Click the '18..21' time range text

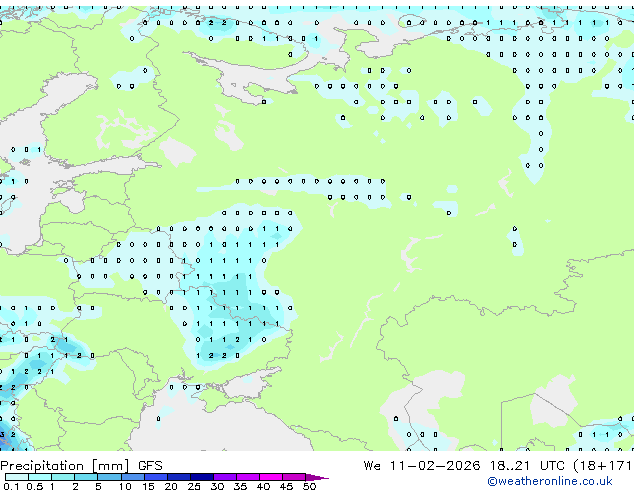509,466
